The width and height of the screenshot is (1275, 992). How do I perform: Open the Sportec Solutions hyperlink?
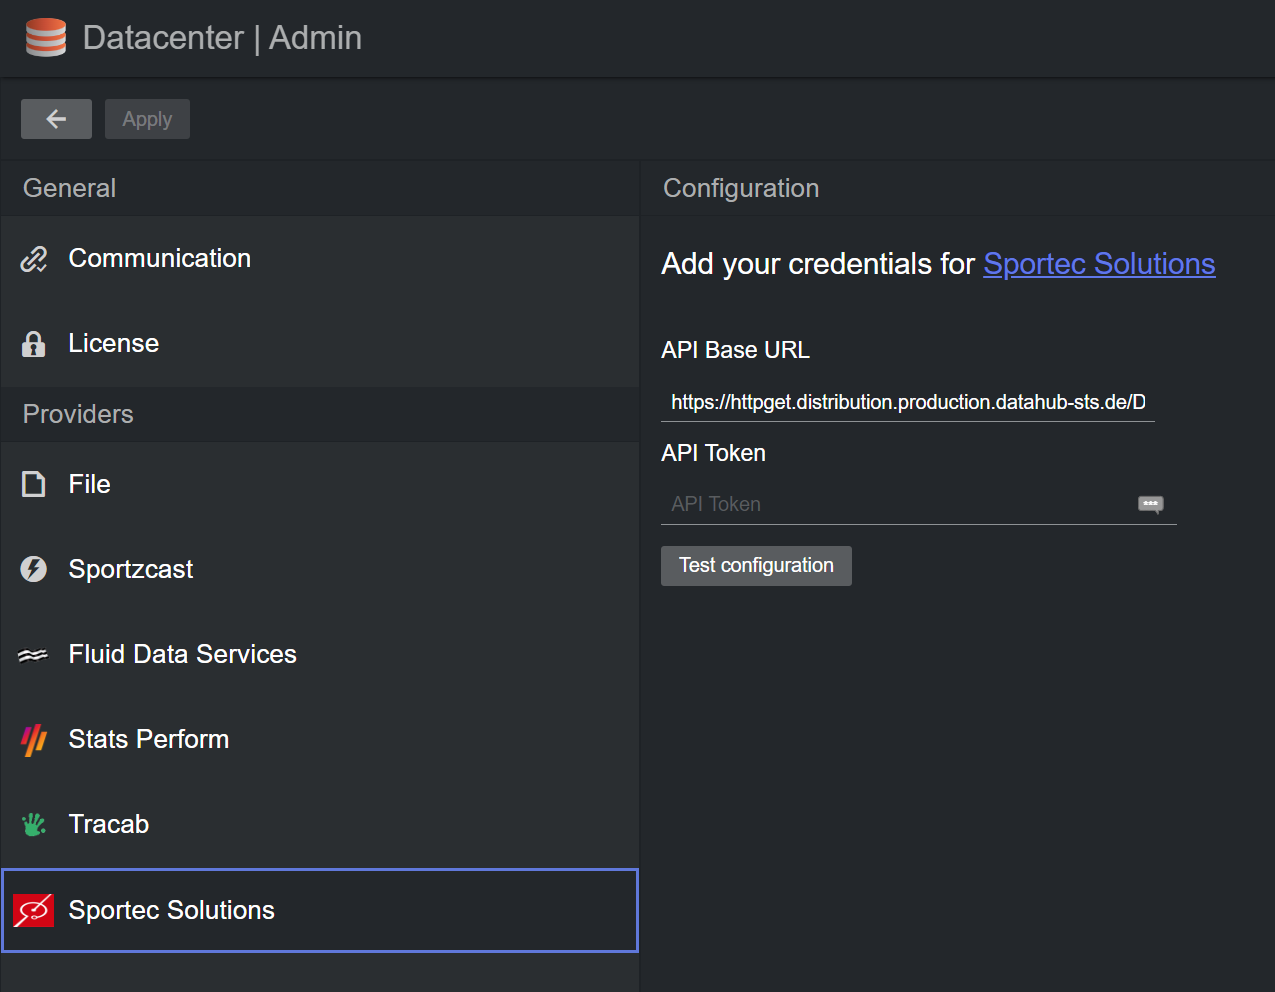[1099, 264]
